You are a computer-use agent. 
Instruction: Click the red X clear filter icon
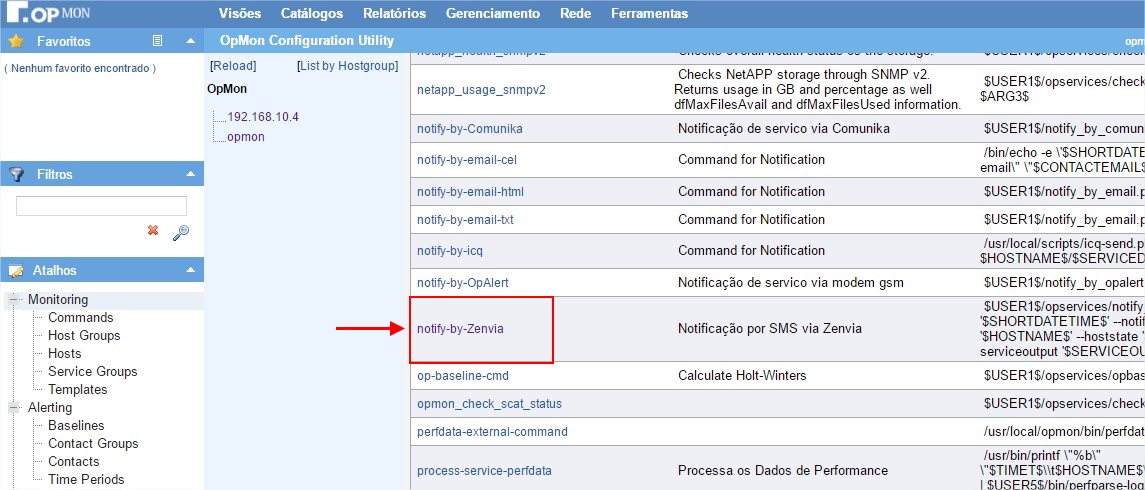pyautogui.click(x=153, y=230)
